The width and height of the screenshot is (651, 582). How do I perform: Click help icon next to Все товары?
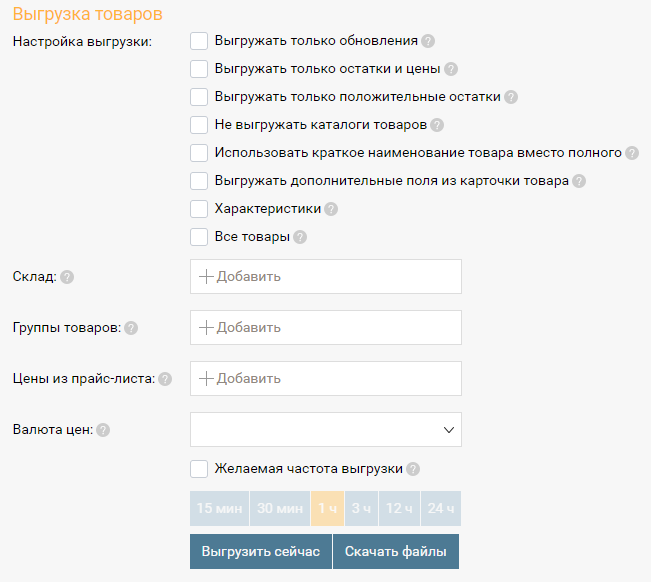pyautogui.click(x=300, y=237)
